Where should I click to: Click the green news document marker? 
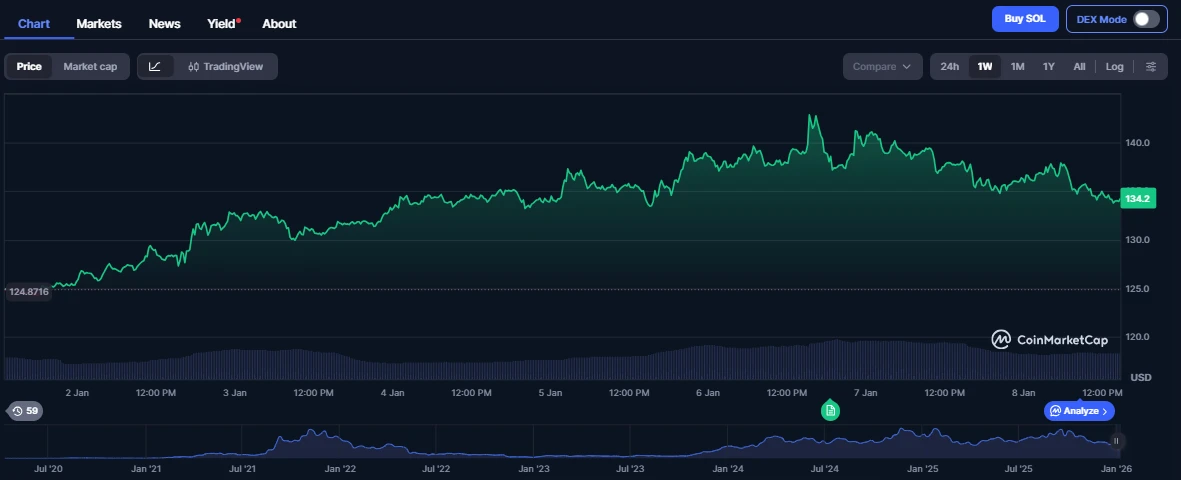830,411
